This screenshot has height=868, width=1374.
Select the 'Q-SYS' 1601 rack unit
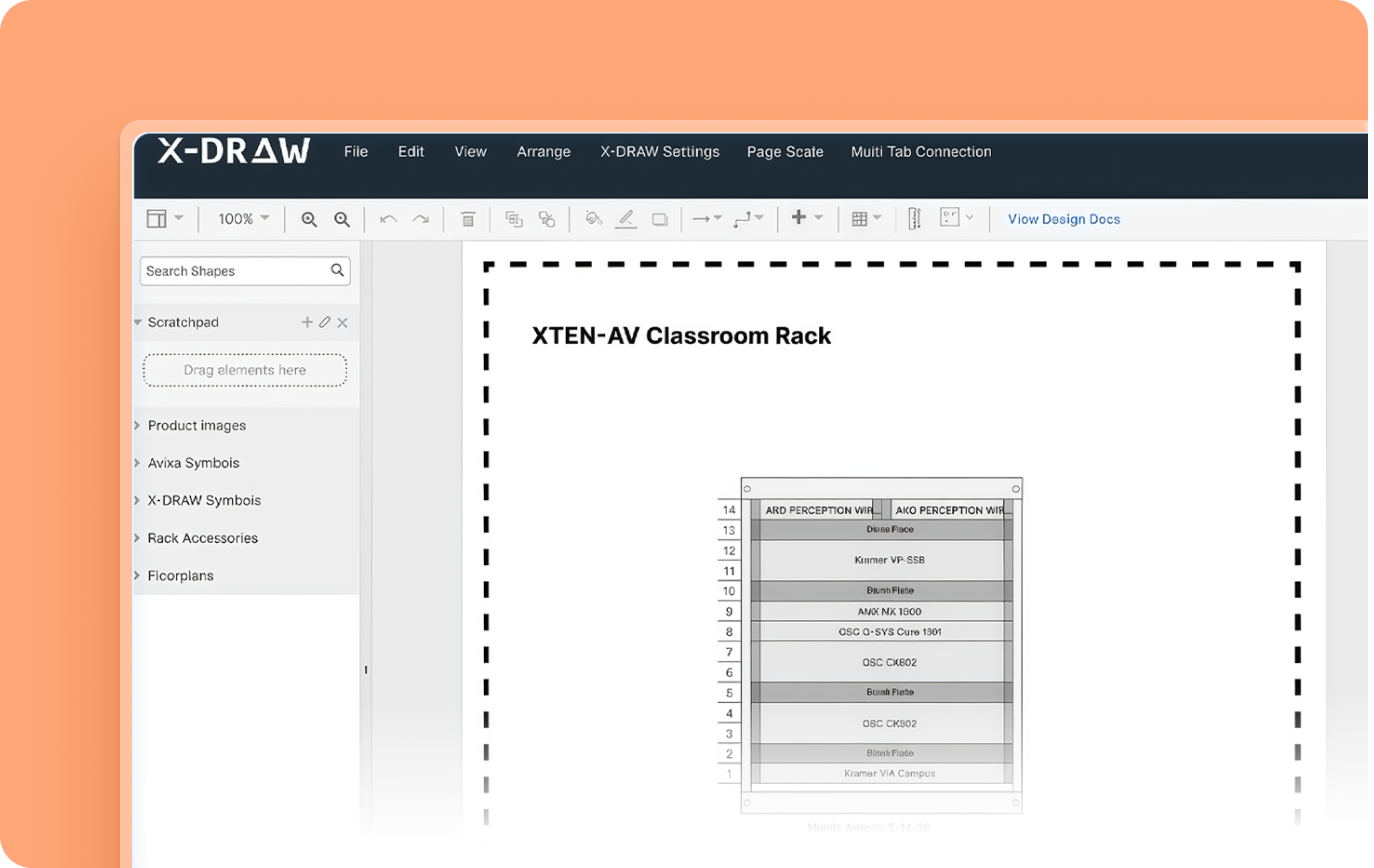click(882, 632)
